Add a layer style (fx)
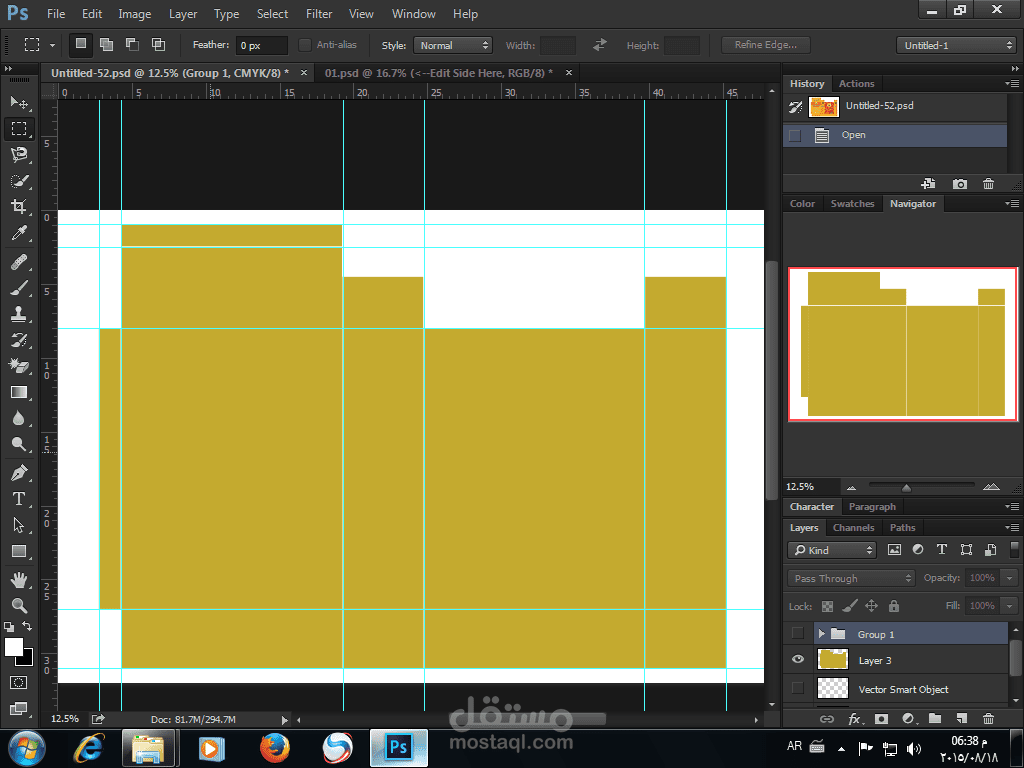The width and height of the screenshot is (1024, 768). [855, 719]
